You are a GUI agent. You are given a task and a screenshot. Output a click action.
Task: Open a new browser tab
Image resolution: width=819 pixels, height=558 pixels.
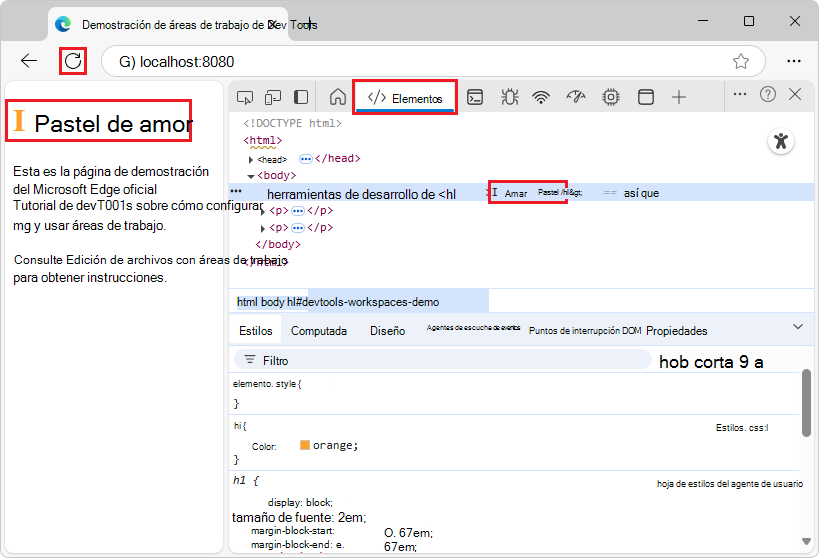tap(309, 24)
